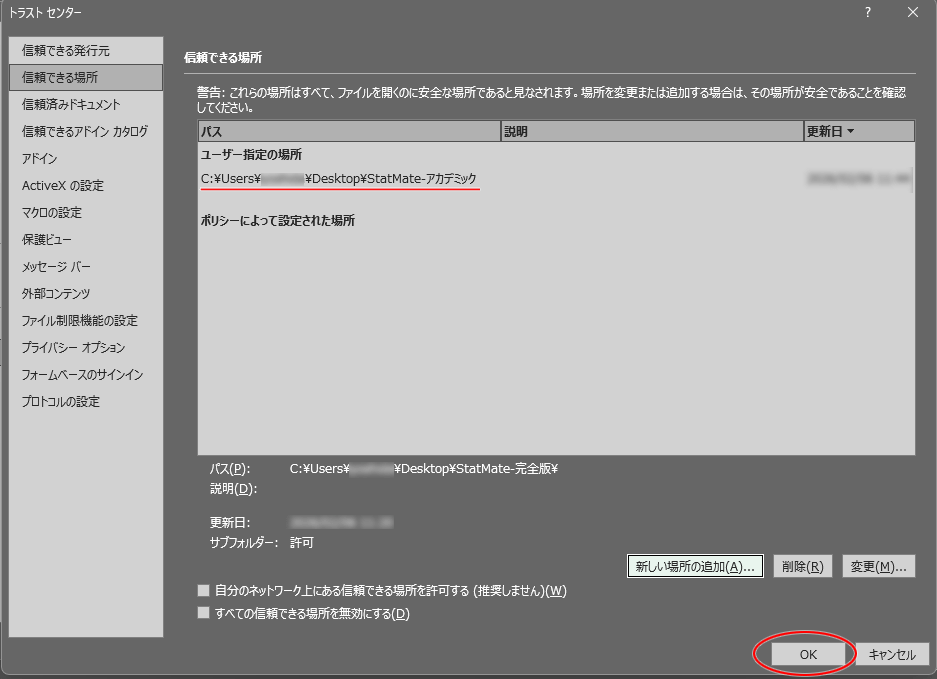937x679 pixels.
Task: Click the 変更 button
Action: tap(879, 566)
